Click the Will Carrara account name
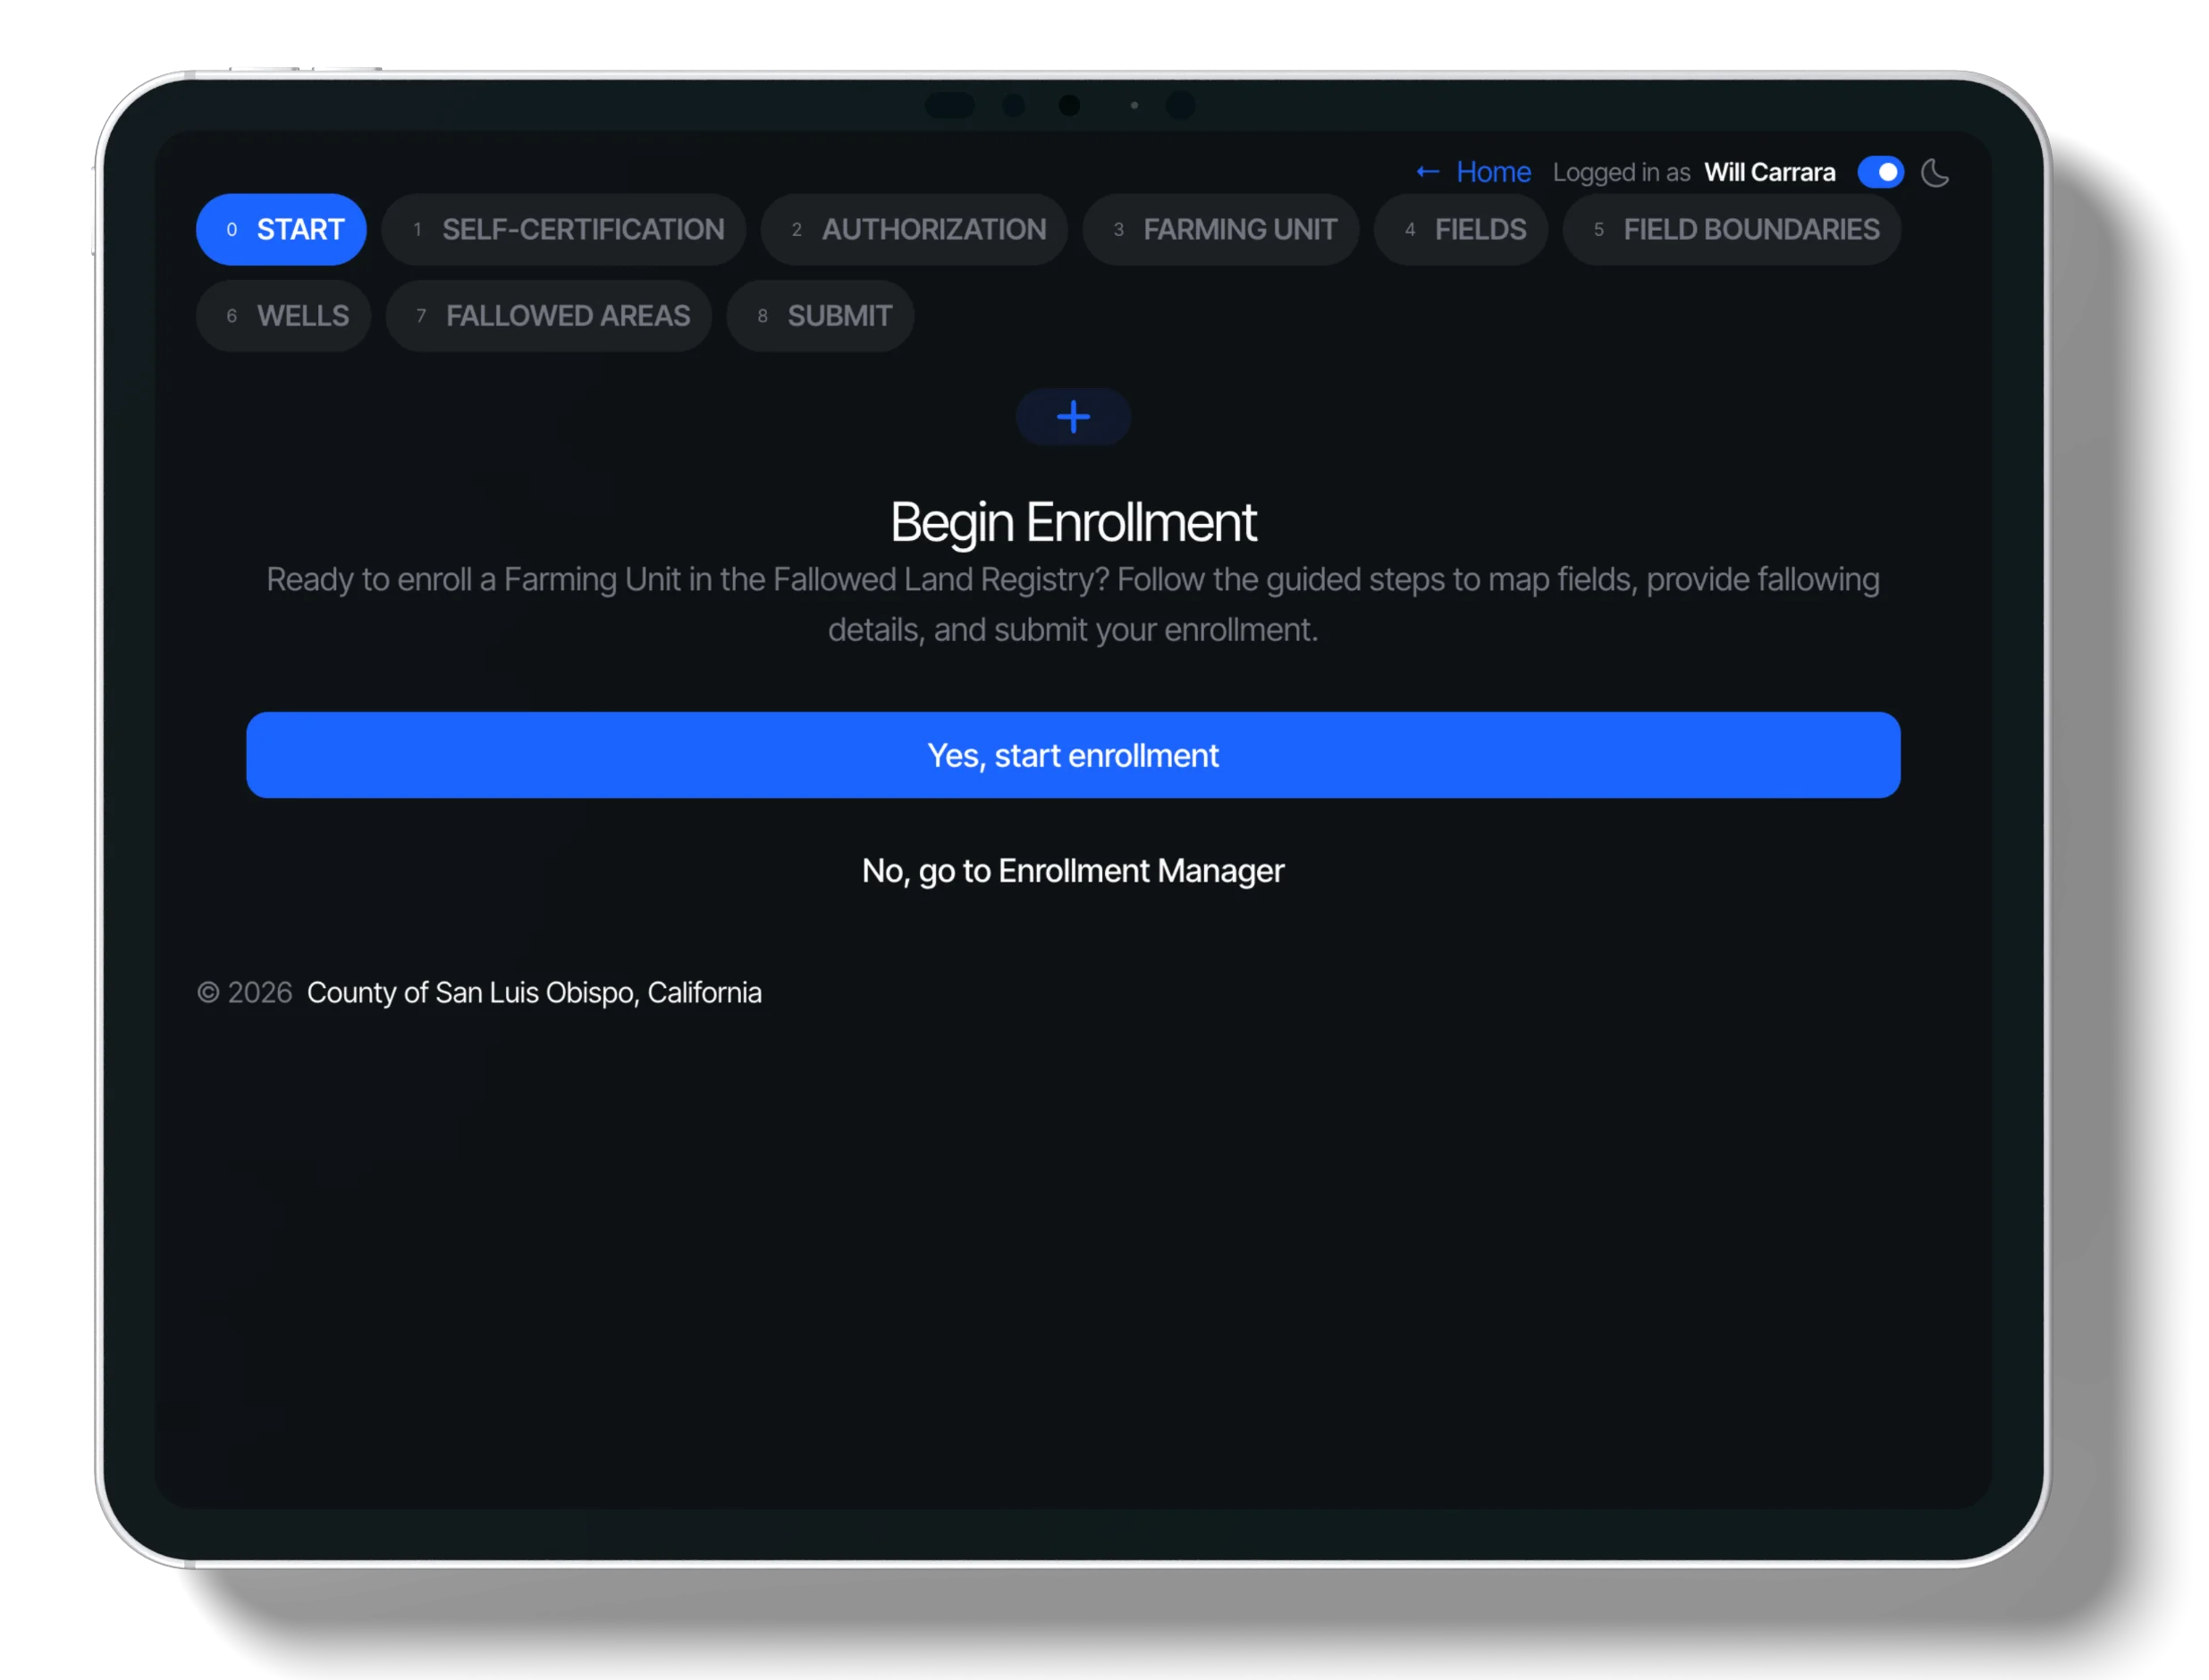 1770,171
